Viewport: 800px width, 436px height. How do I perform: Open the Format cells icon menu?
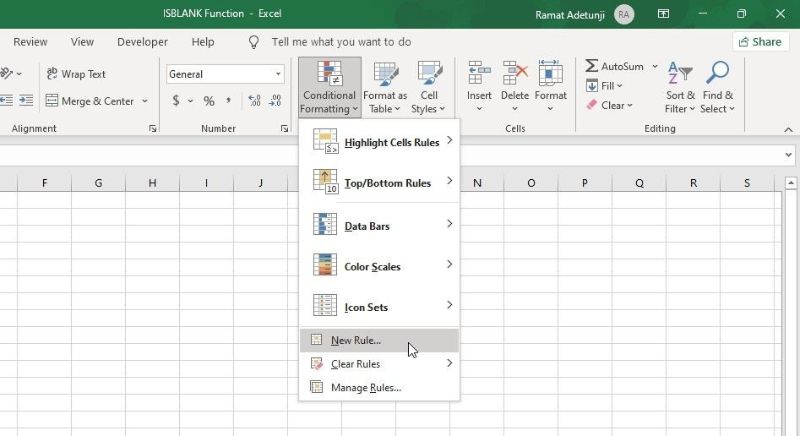click(x=550, y=75)
